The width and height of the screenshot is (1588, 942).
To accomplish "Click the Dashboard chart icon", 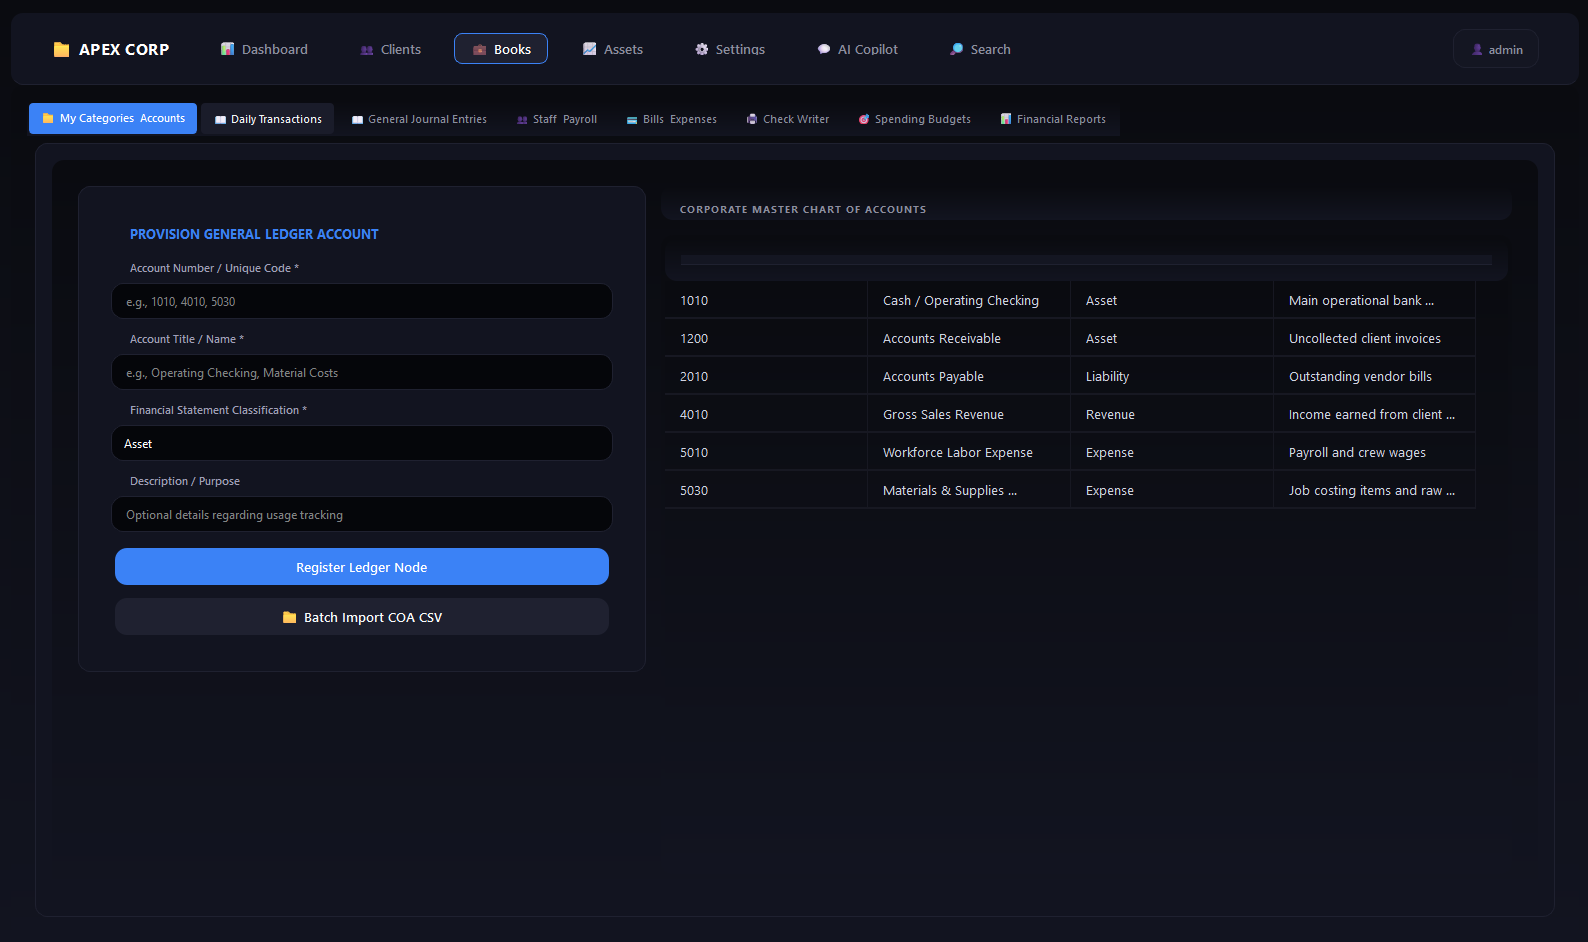I will [x=228, y=49].
